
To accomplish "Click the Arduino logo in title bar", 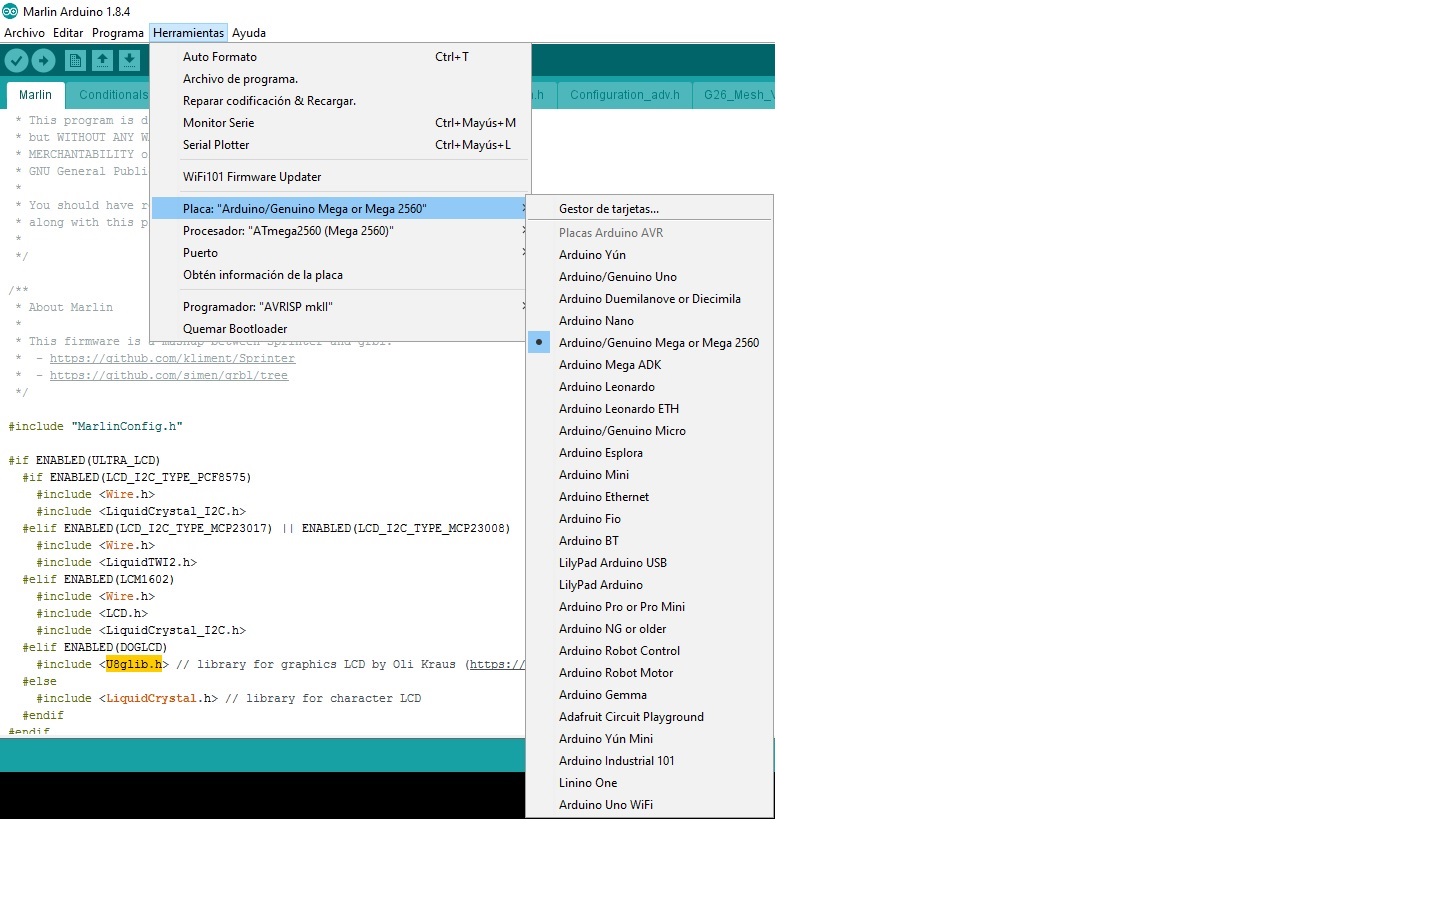I will (10, 11).
